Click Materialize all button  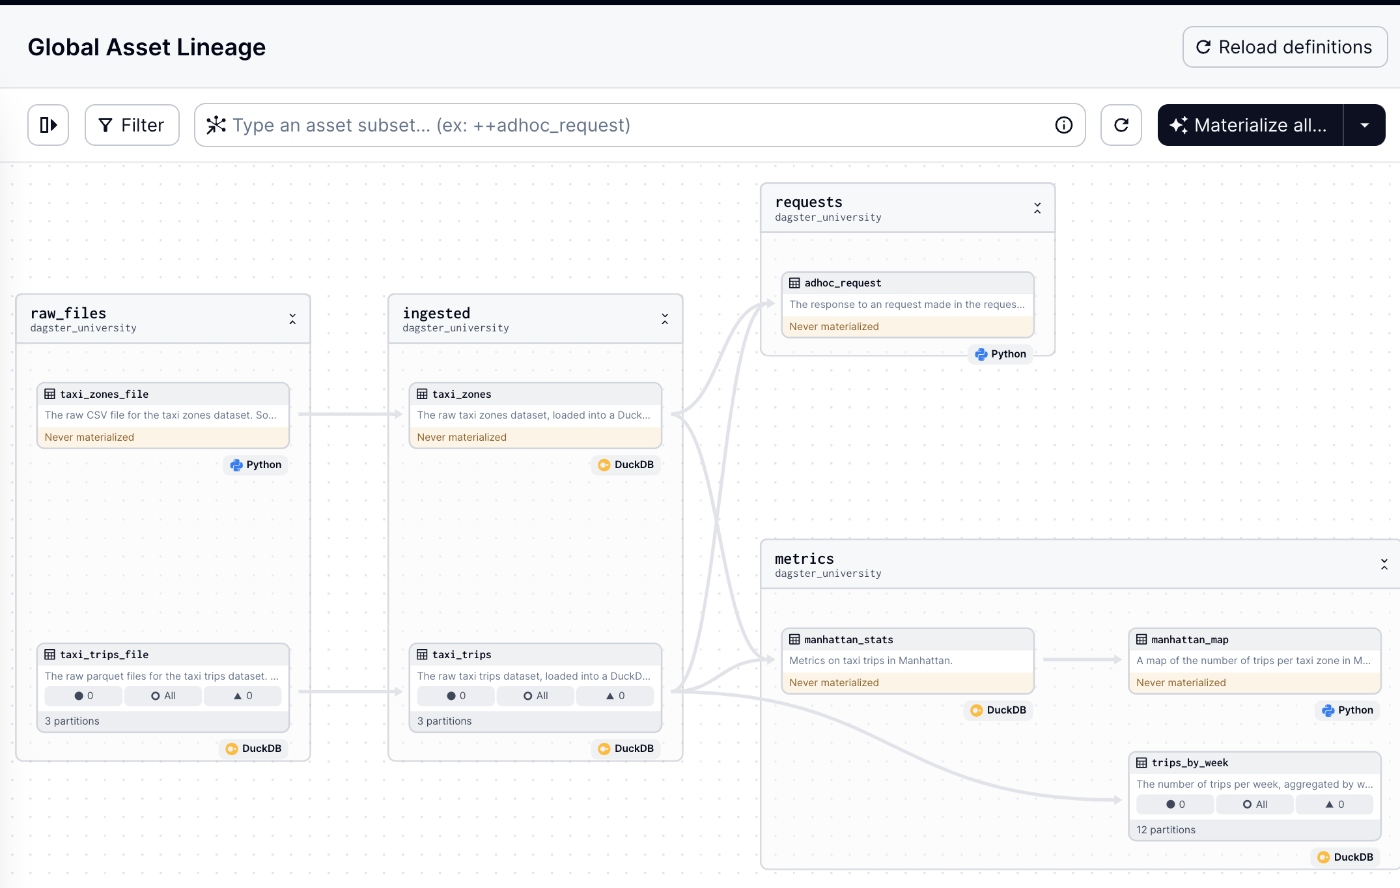1250,125
